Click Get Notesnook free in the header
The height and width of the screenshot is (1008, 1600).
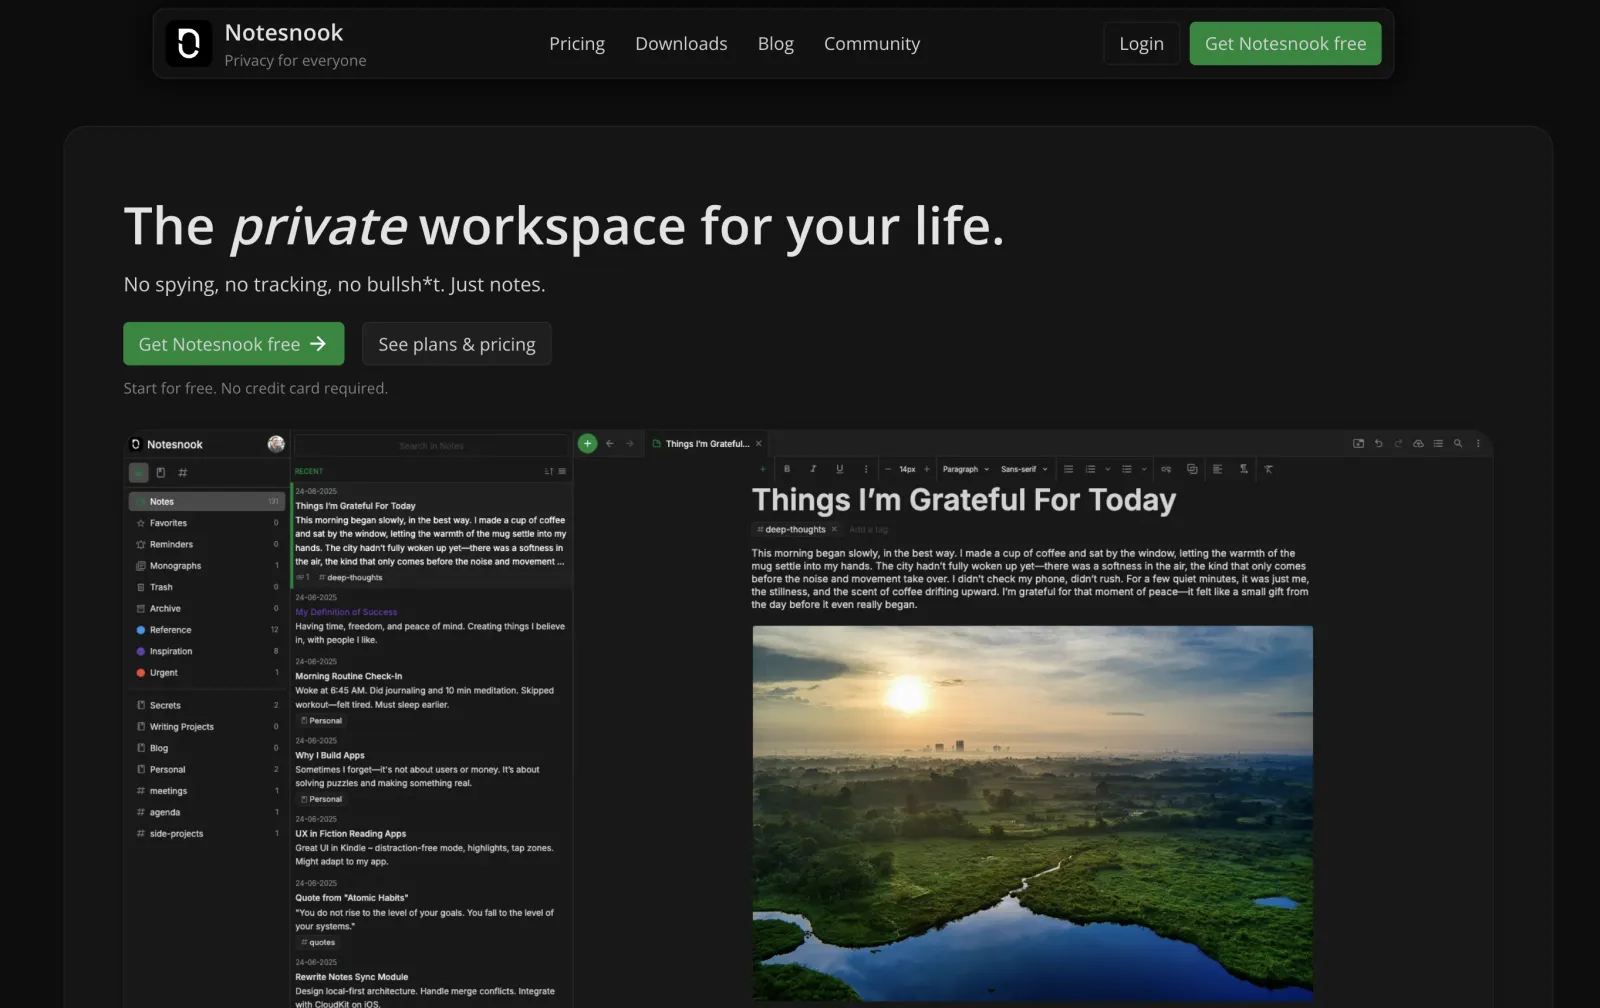[1285, 44]
